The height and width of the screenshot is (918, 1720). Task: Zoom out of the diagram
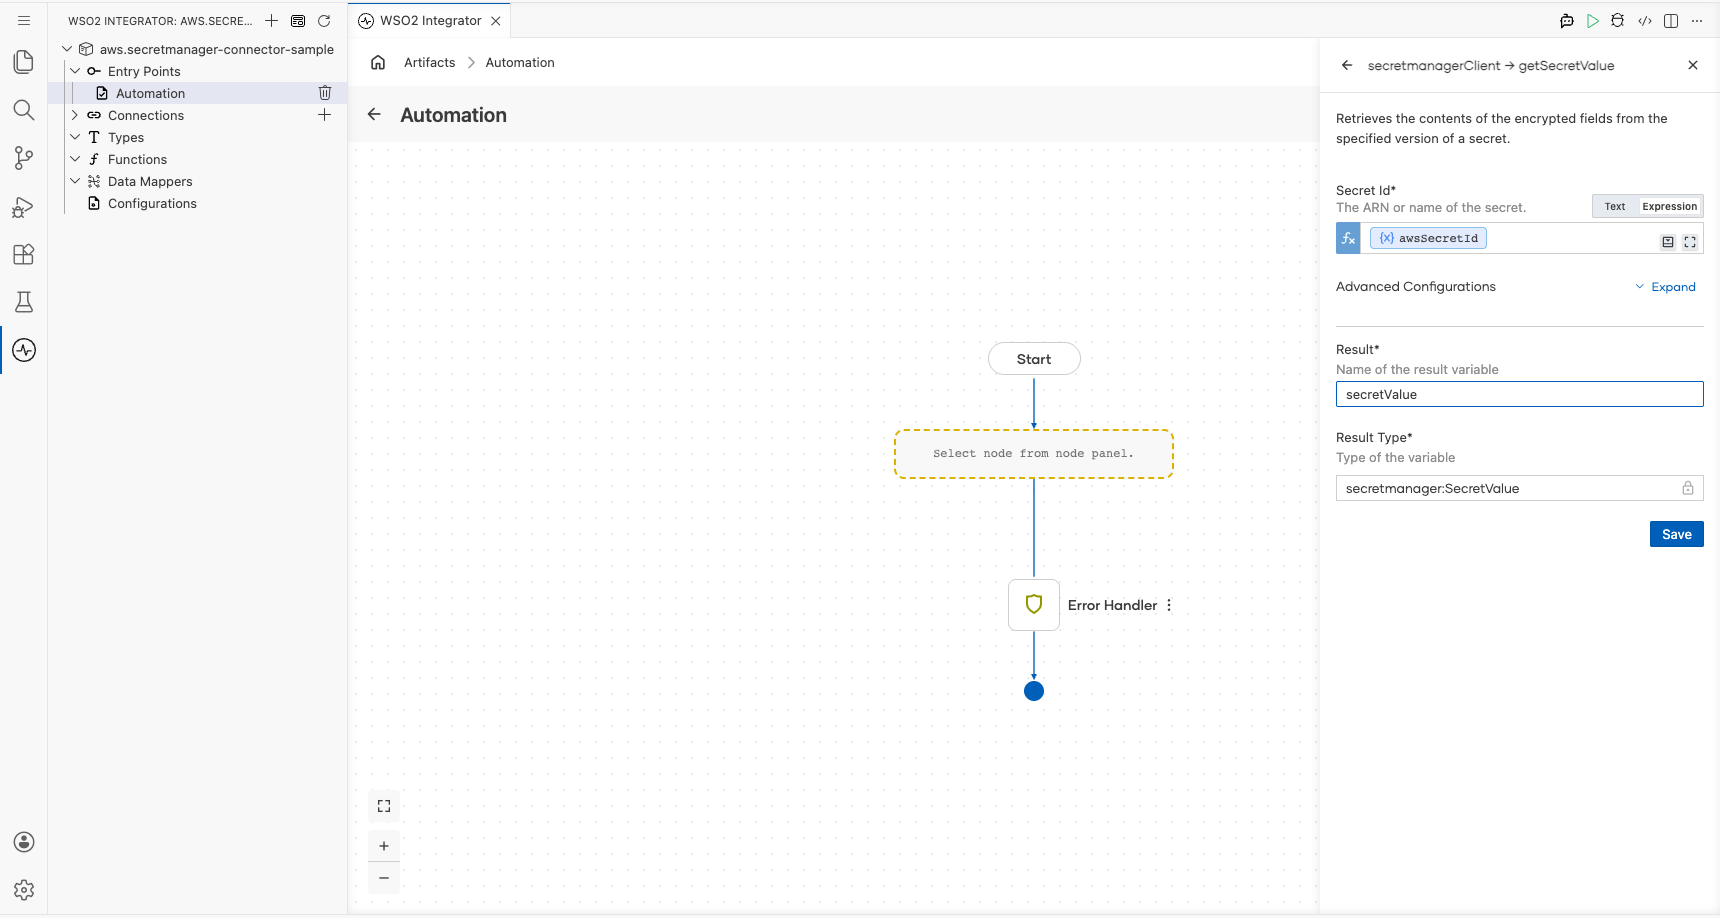[384, 878]
